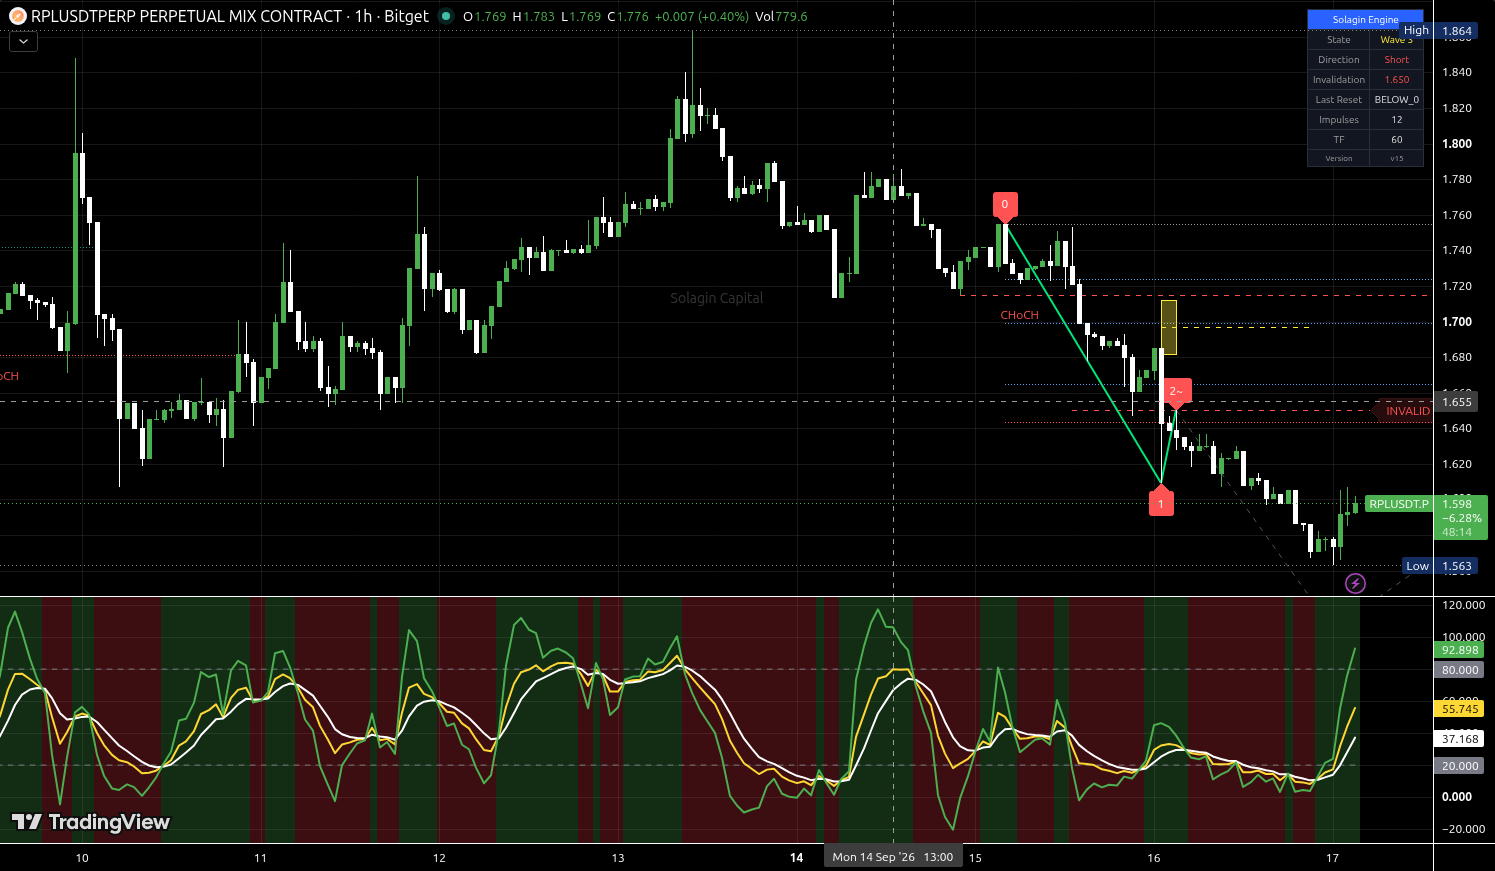Click the Solagin Engine table header
This screenshot has width=1495, height=871.
pyautogui.click(x=1365, y=20)
